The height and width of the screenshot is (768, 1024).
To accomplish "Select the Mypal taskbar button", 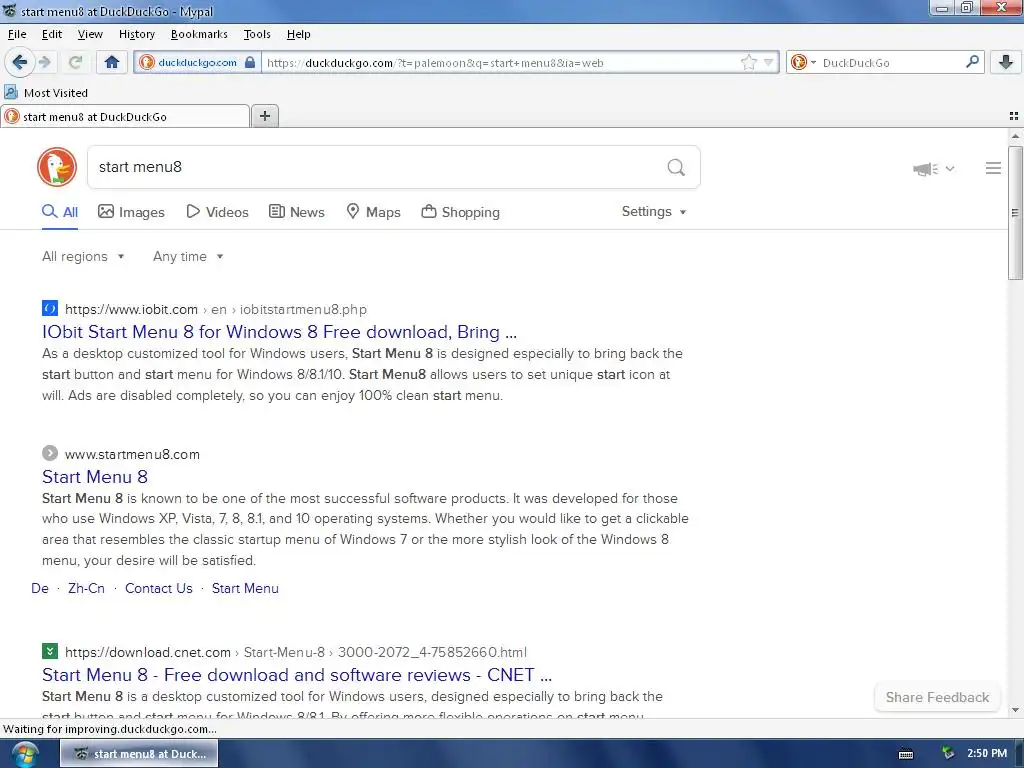I will pos(139,754).
